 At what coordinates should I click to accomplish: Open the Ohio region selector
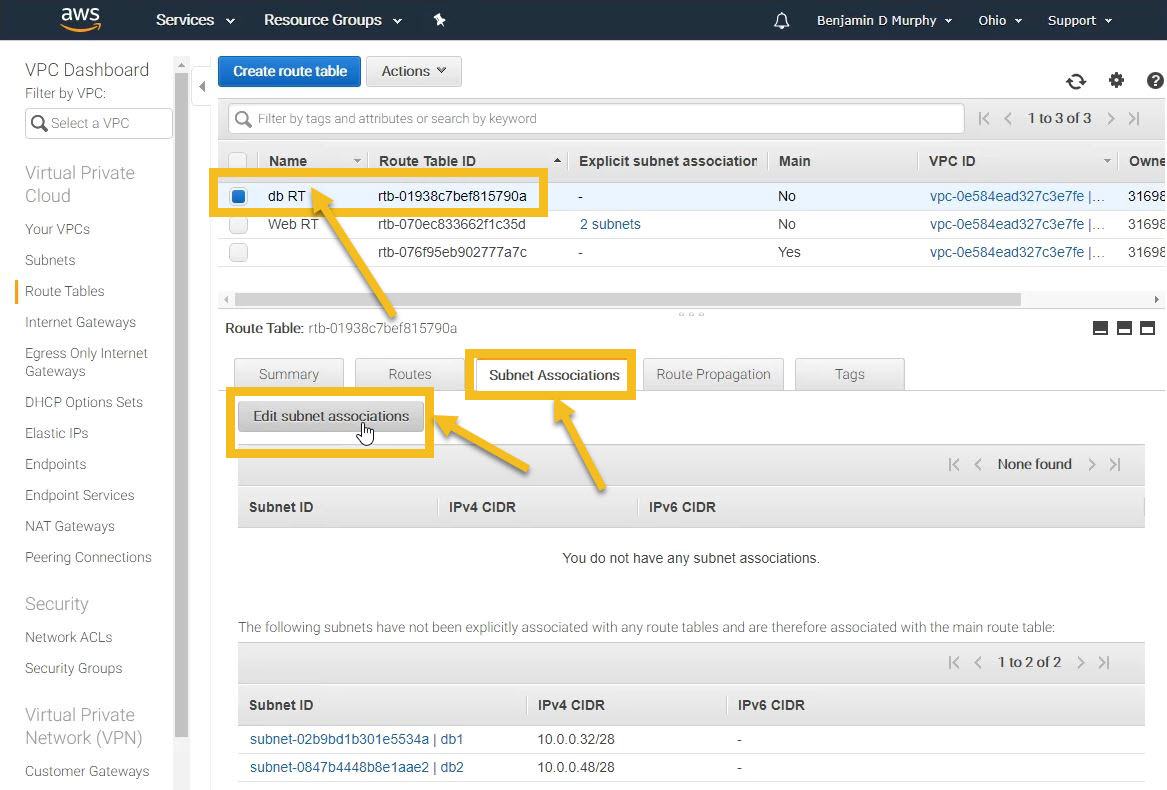(1000, 20)
